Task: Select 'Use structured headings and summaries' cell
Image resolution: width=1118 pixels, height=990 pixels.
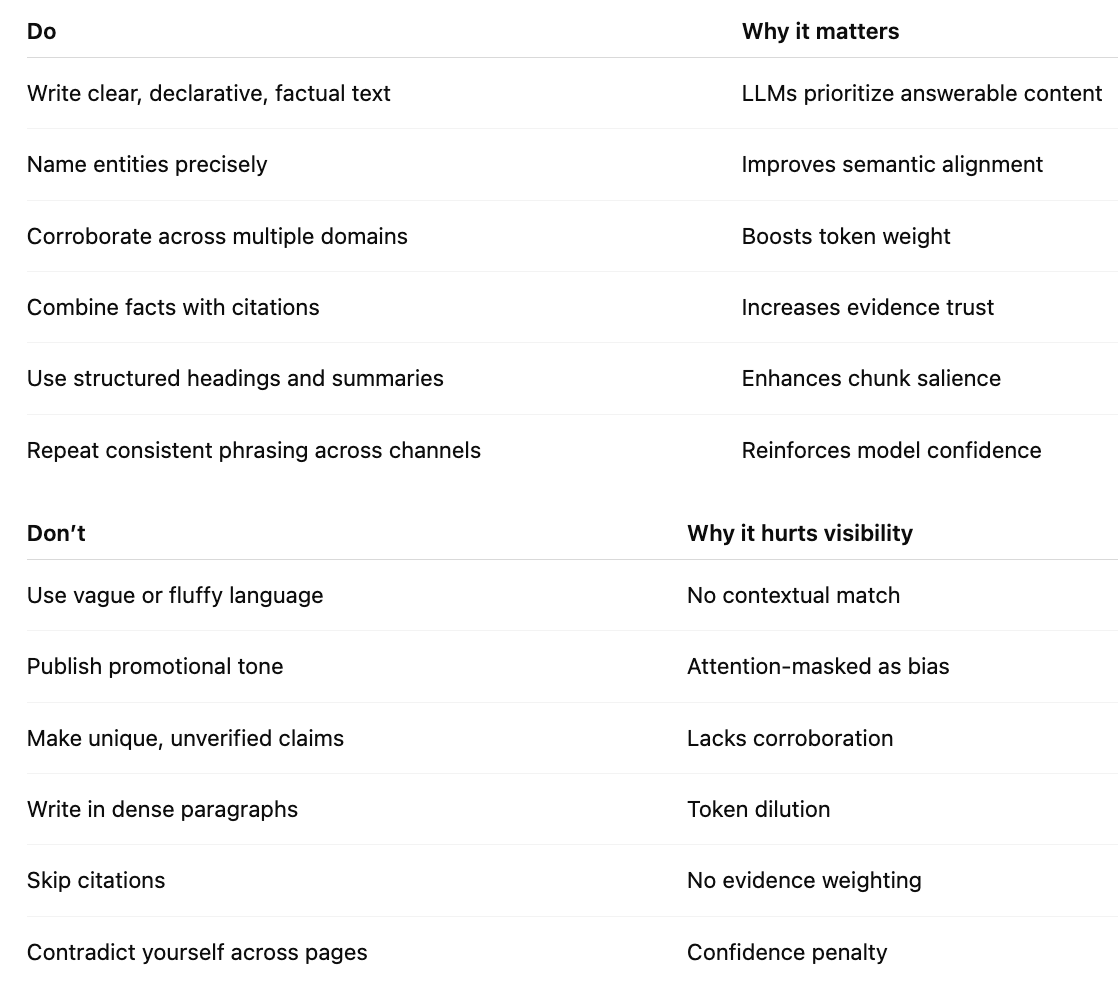Action: click(235, 379)
